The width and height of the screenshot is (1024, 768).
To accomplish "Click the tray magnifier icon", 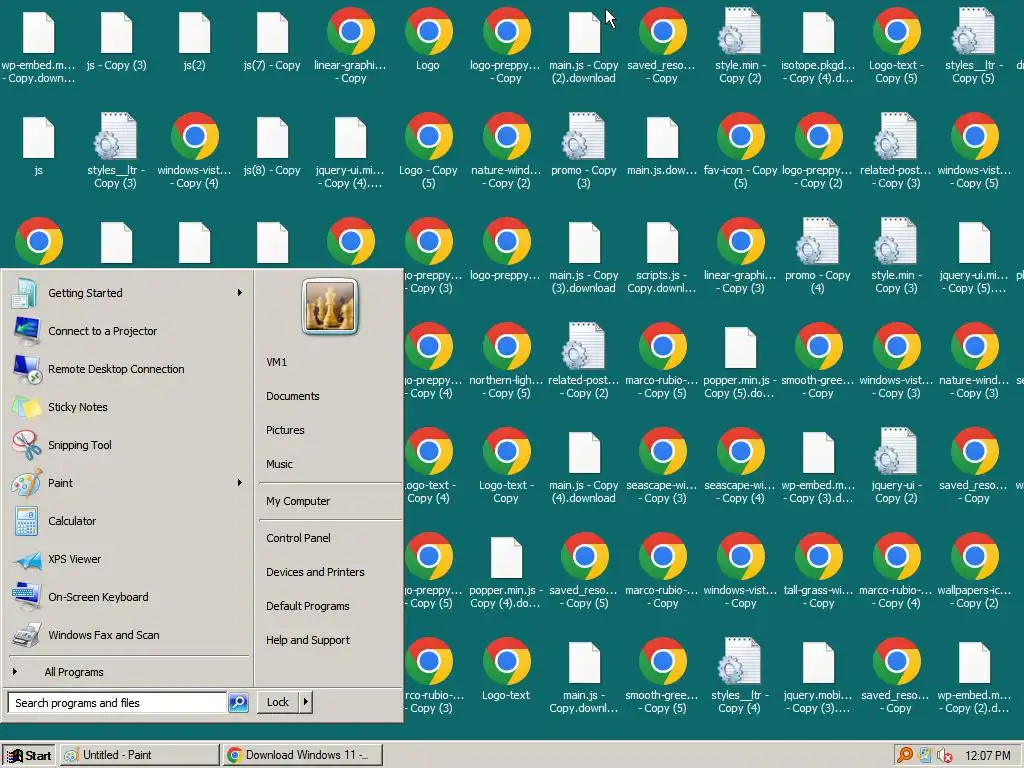I will pyautogui.click(x=904, y=755).
